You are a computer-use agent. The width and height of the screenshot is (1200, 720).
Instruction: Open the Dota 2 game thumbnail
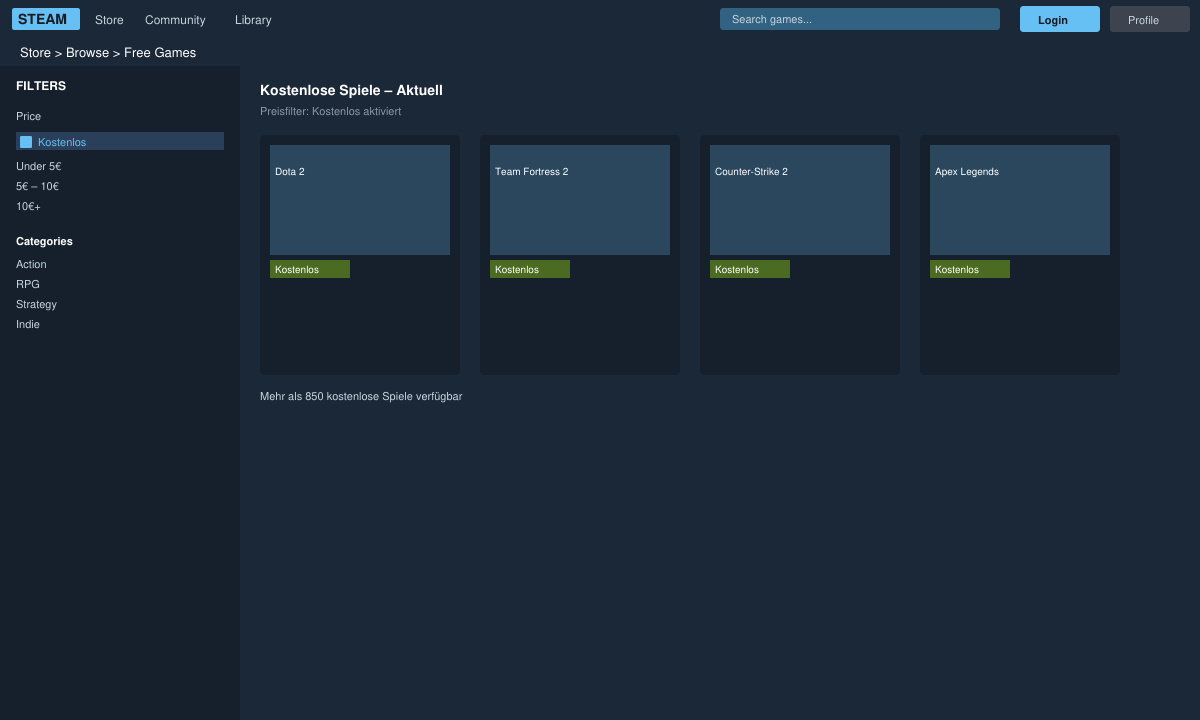[x=360, y=200]
